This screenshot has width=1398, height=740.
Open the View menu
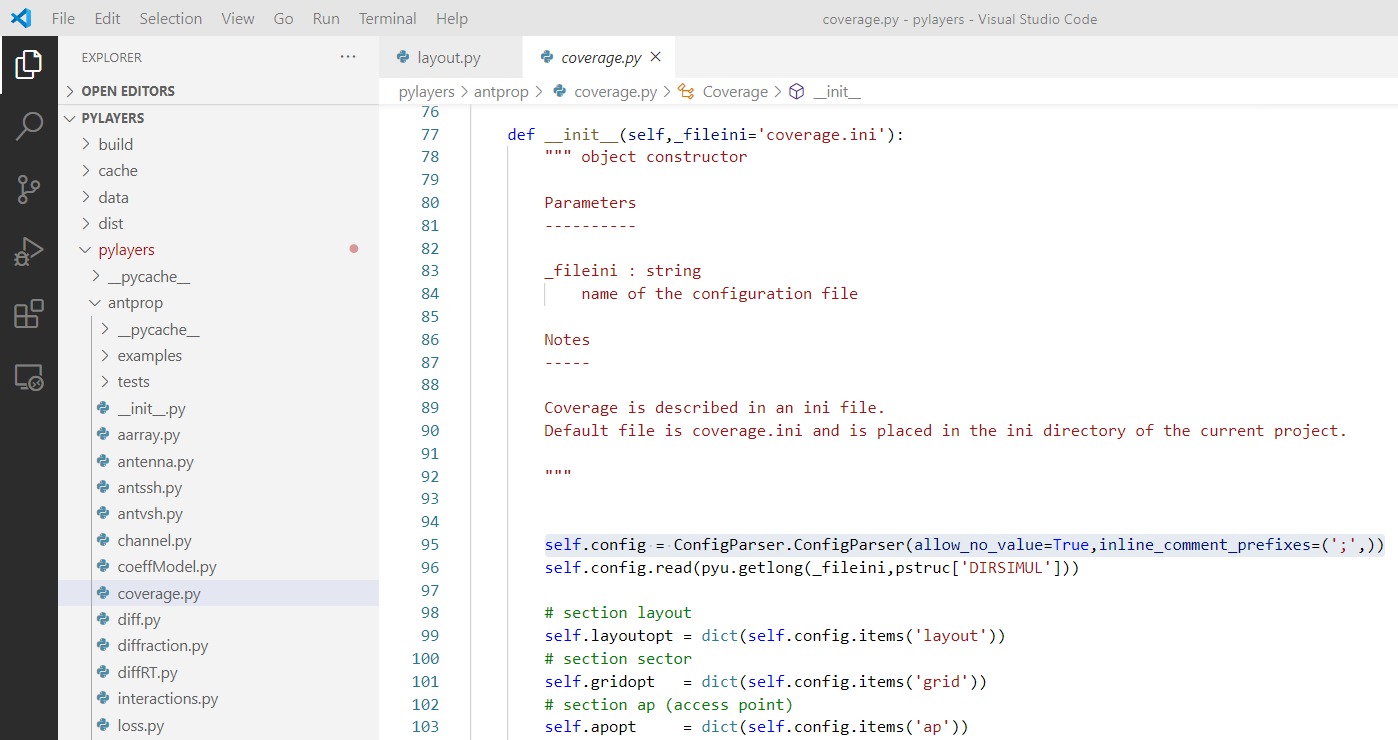click(238, 18)
